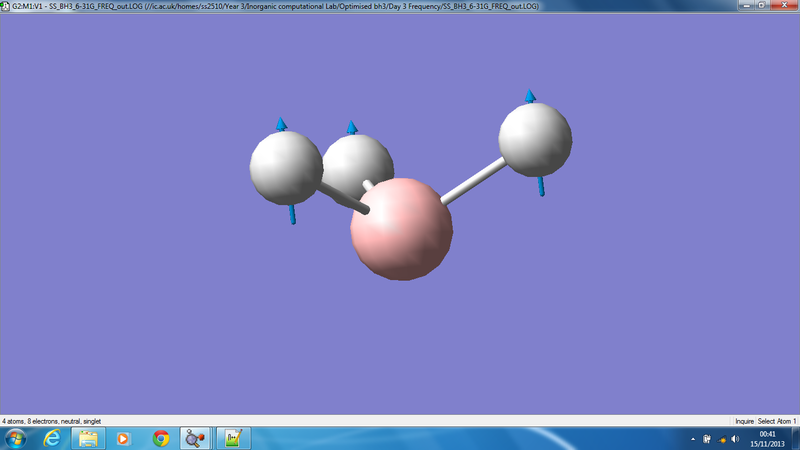Open the green chart application in taskbar
800x450 pixels.
(233, 438)
